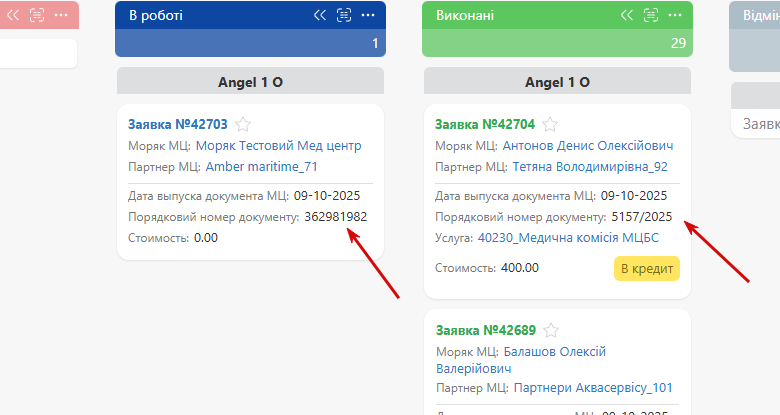Click the scan icon in the red column header
Screen dimensions: 780x415
click(37, 15)
